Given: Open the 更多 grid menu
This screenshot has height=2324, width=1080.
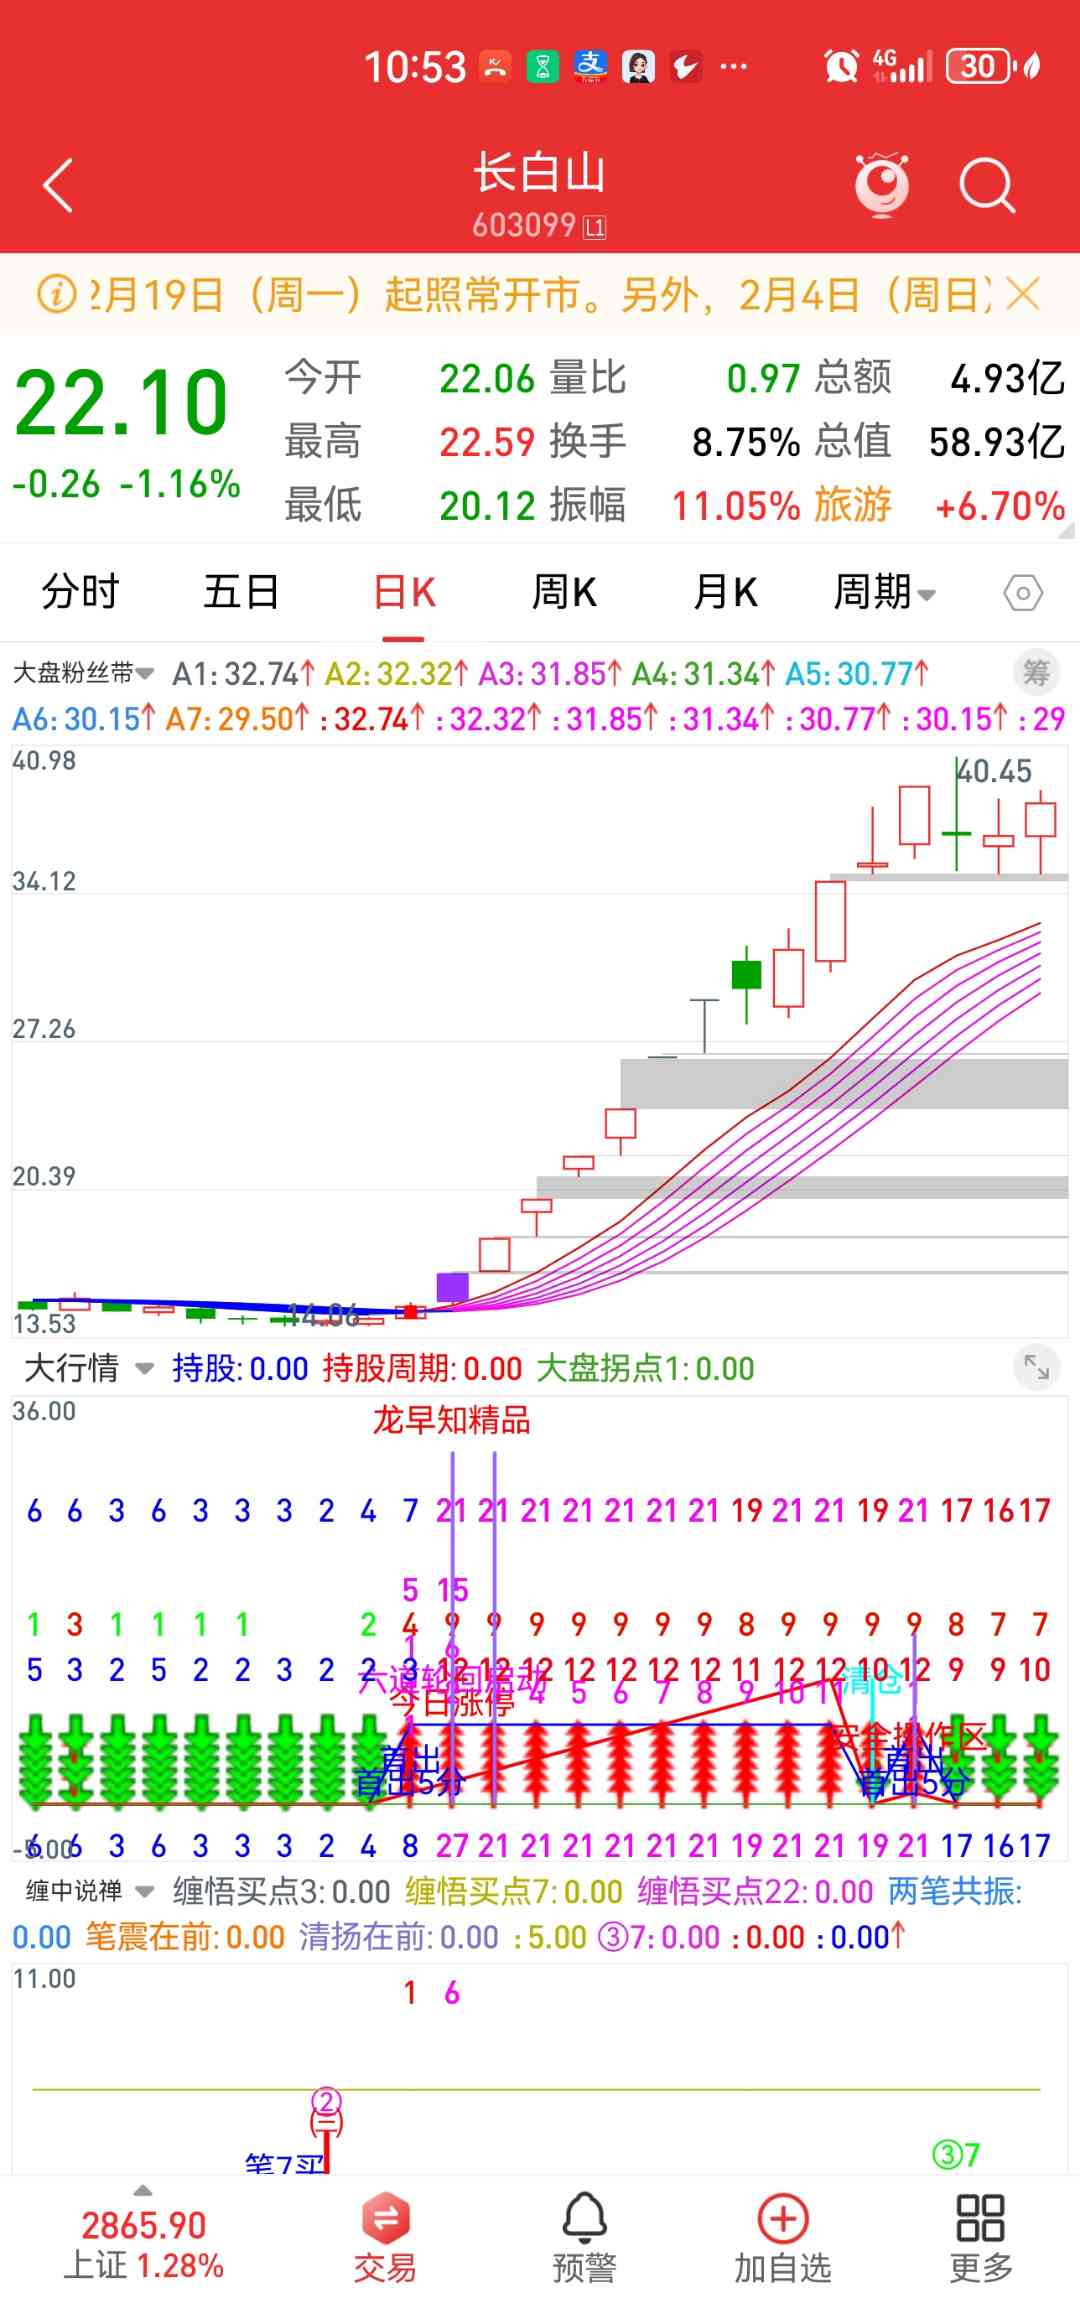Looking at the screenshot, I should coord(980,2240).
